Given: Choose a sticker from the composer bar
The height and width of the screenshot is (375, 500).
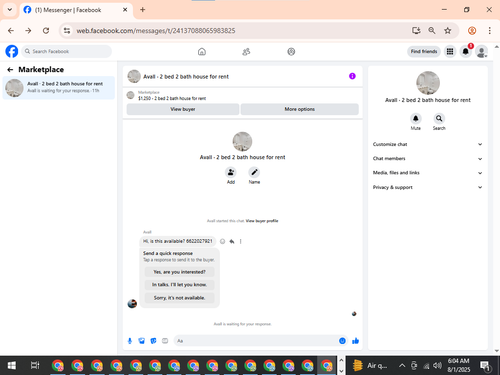Looking at the screenshot, I should [153, 341].
